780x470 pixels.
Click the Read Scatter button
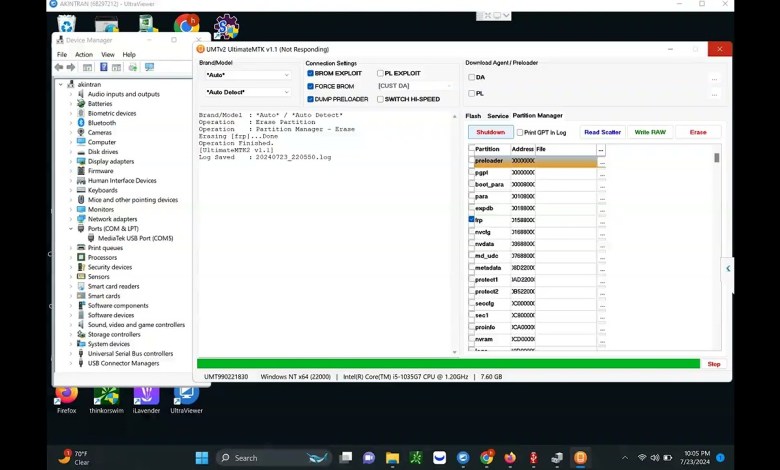coord(602,132)
